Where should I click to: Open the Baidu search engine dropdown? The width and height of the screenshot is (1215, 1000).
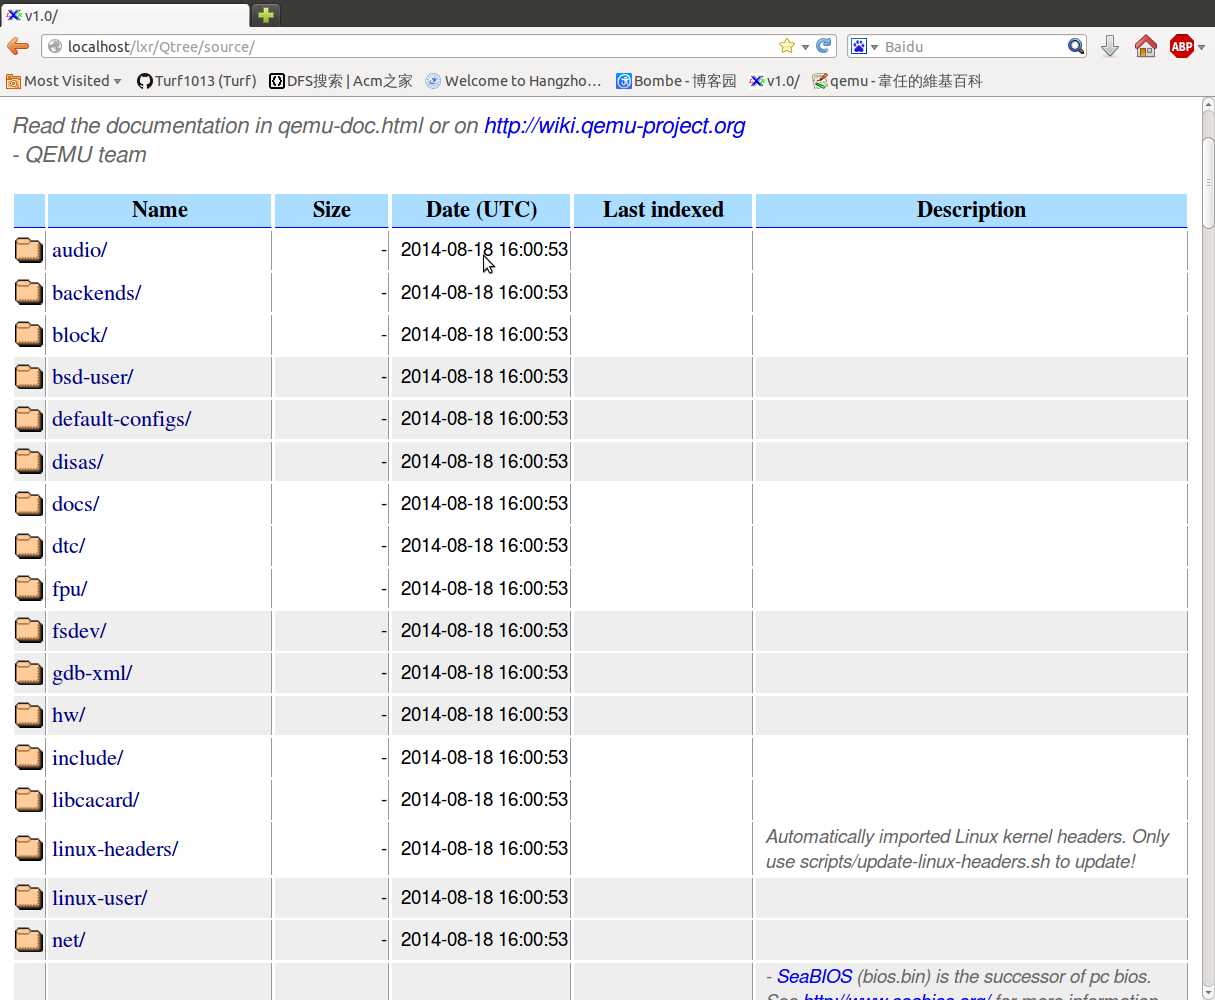point(864,46)
